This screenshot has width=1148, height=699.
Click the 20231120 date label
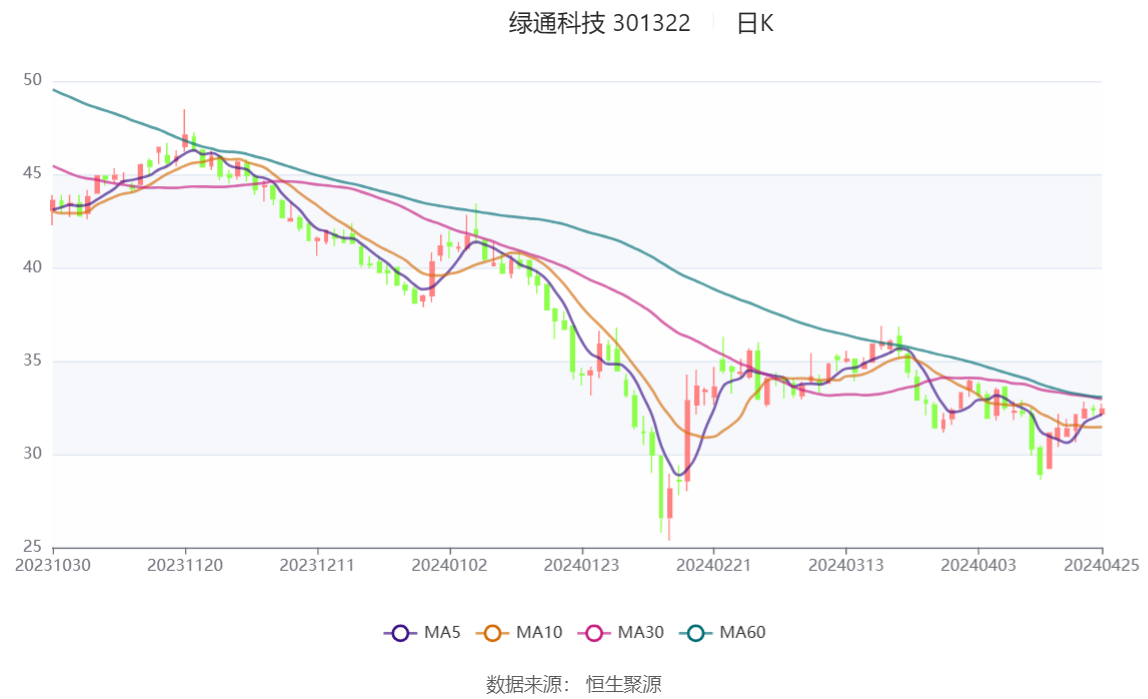pos(185,566)
